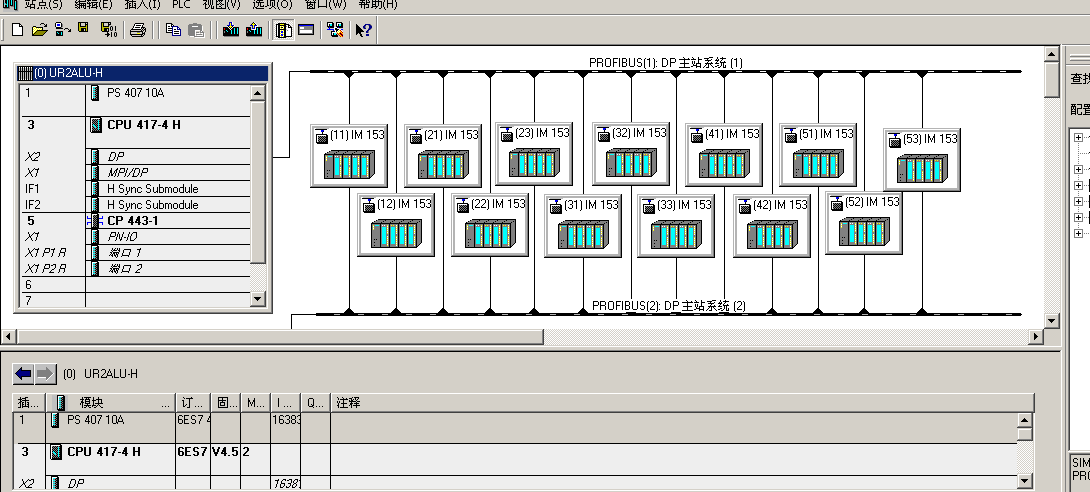1090x492 pixels.
Task: Select the (11) IM 153 station
Action: point(346,155)
